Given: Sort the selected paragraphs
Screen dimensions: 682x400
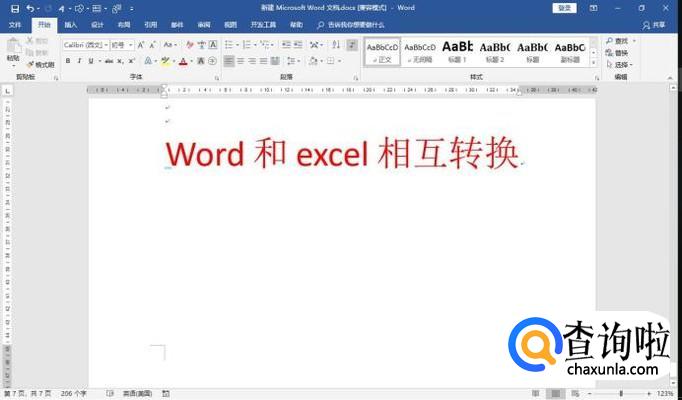Looking at the screenshot, I should (336, 45).
